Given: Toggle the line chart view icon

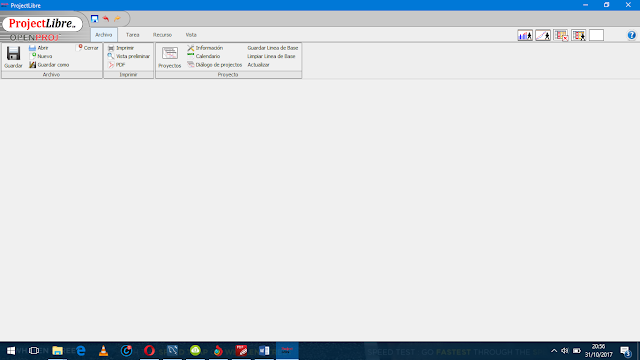Looking at the screenshot, I should pyautogui.click(x=543, y=36).
